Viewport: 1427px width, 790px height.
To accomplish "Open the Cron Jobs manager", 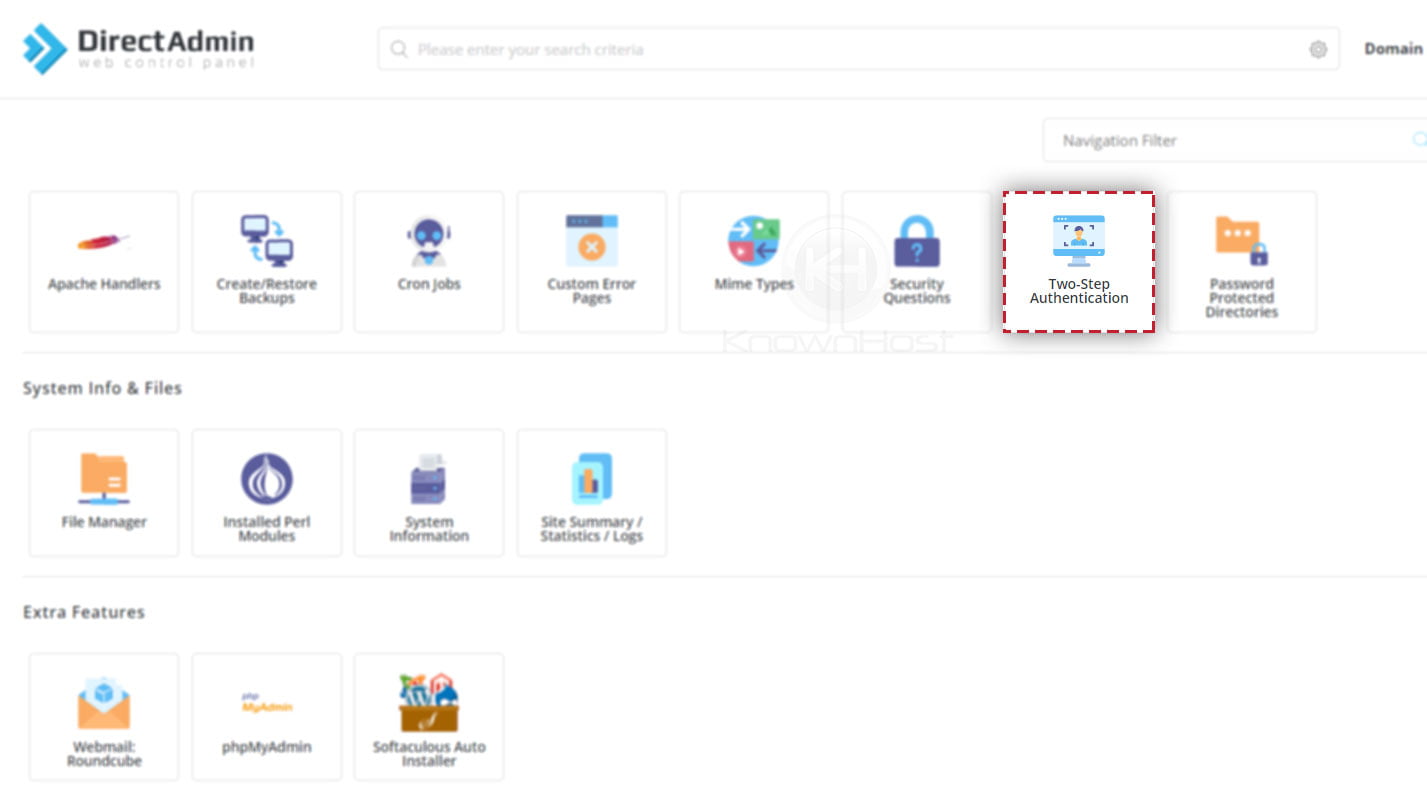I will tap(429, 261).
